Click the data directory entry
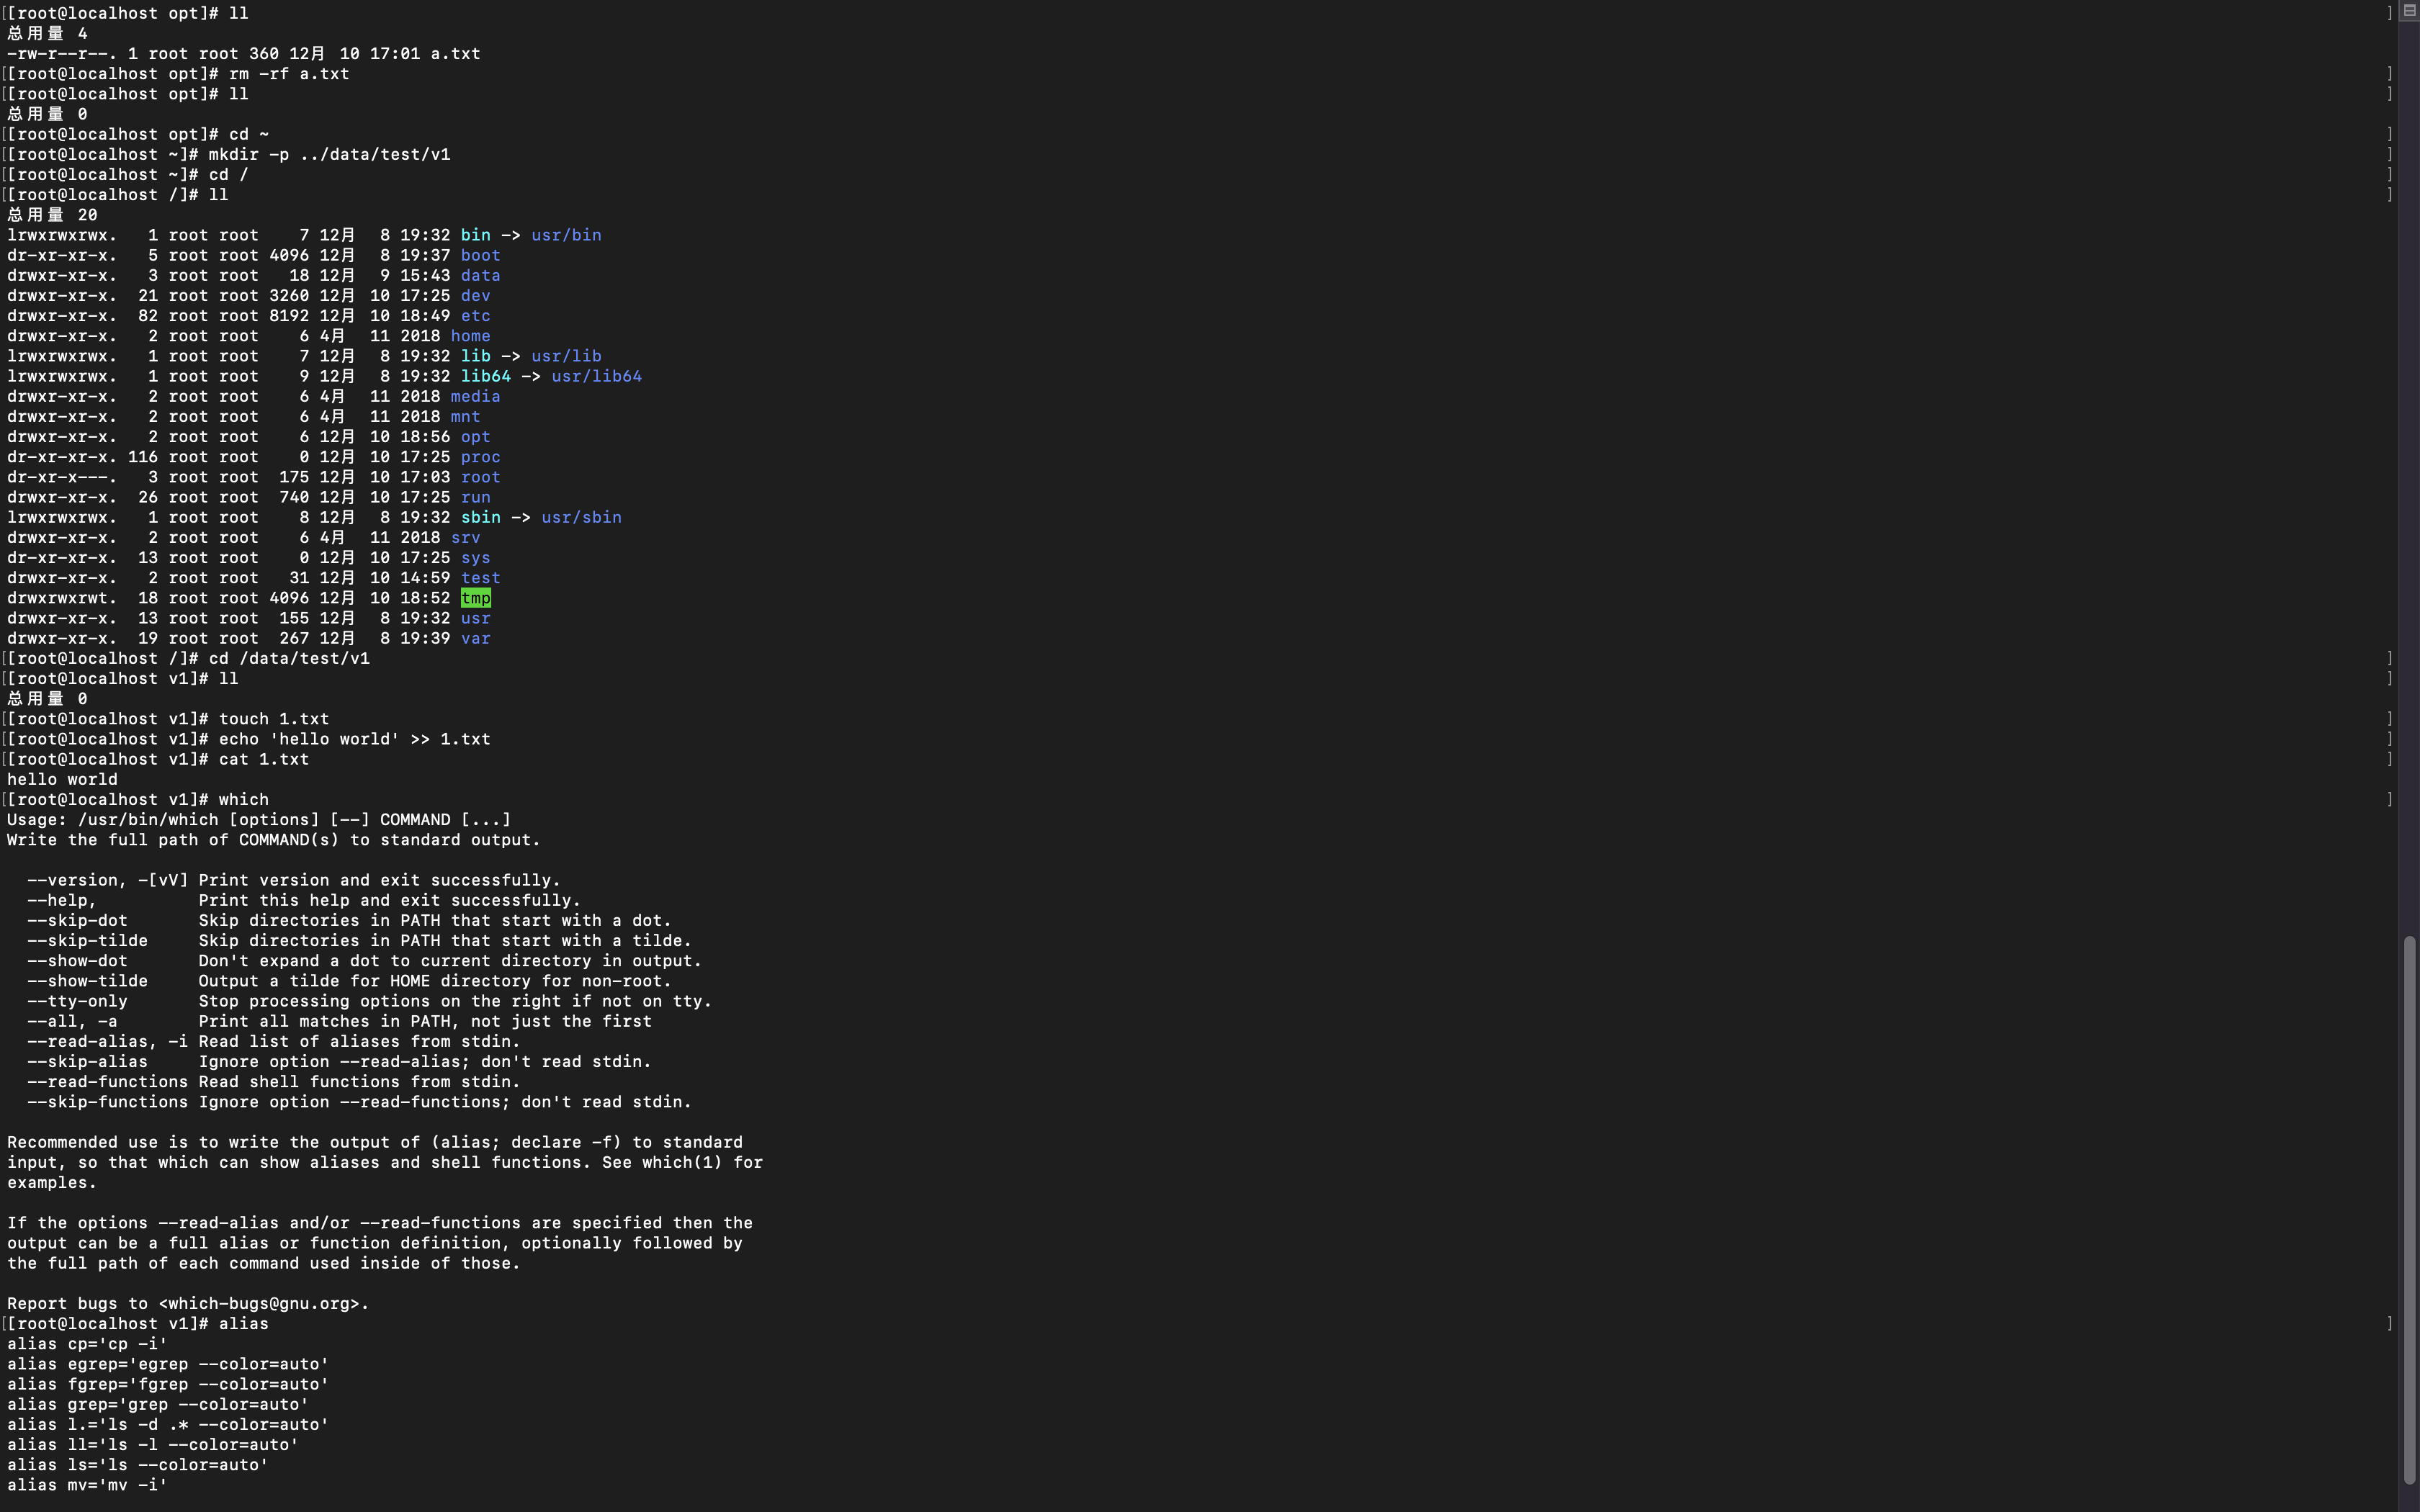2420x1512 pixels. point(480,275)
